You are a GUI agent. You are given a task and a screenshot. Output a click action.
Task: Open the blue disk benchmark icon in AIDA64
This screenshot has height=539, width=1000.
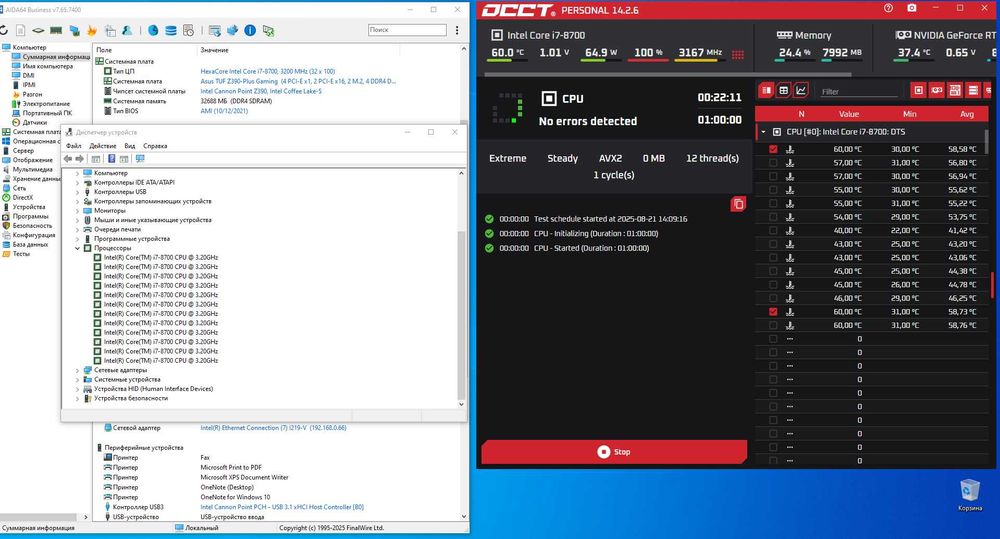[x=153, y=30]
